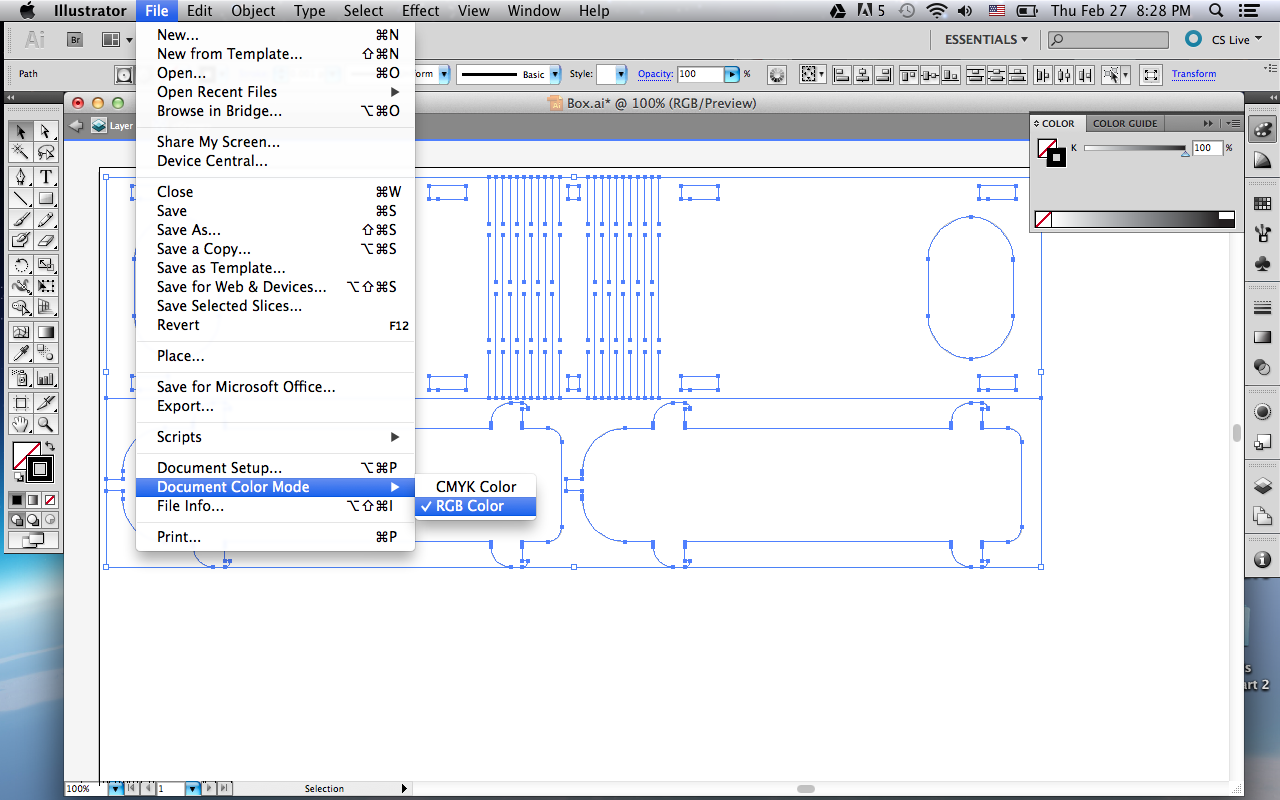The image size is (1280, 800).
Task: Activate the Fill box in toolbox
Action: [x=22, y=453]
